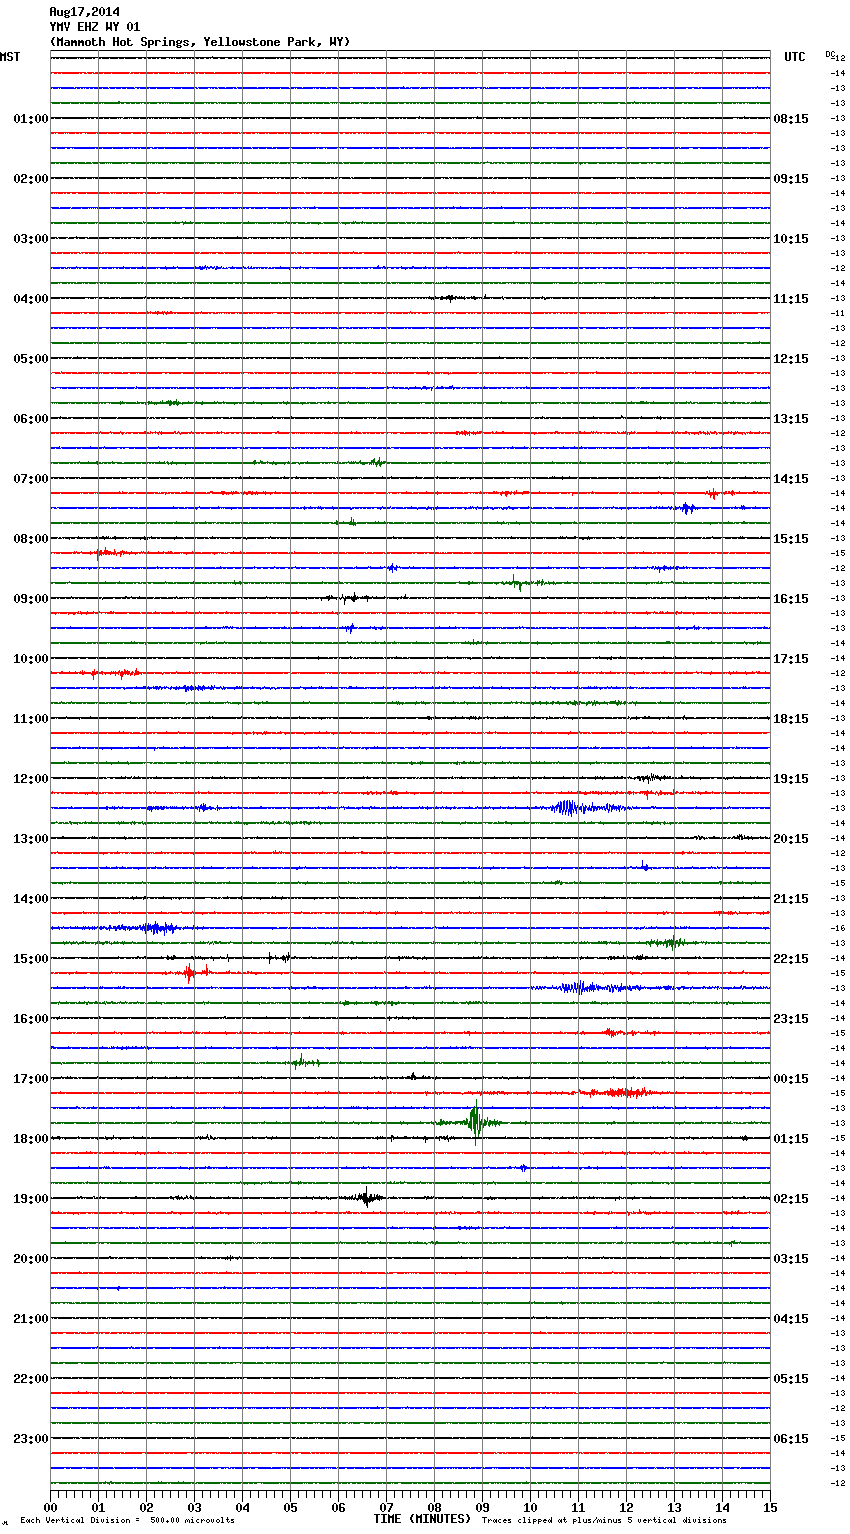The width and height of the screenshot is (850, 1534).
Task: Click the "Traces clipped at plus/minus 5" footnote
Action: [604, 1520]
